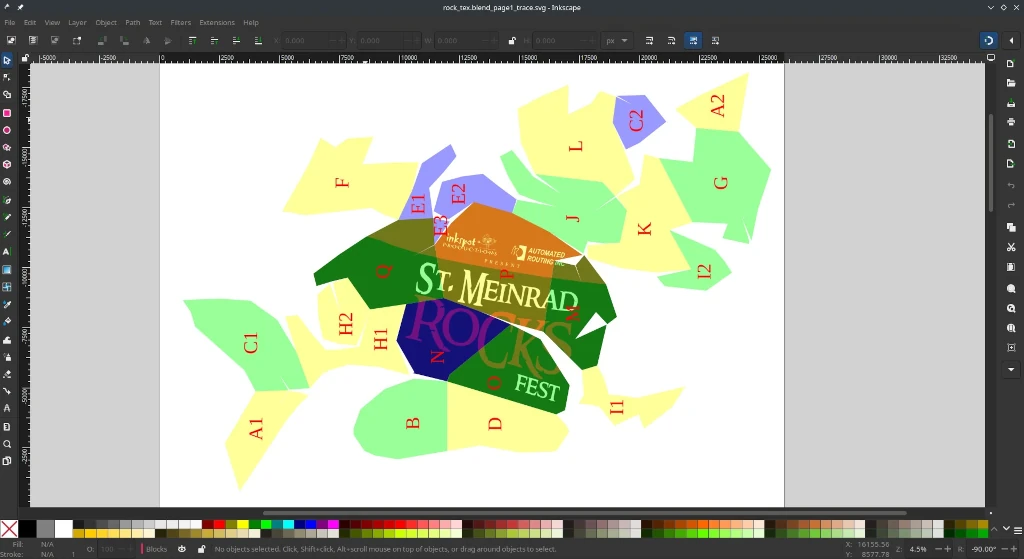
Task: Open the Path menu
Action: (x=133, y=22)
